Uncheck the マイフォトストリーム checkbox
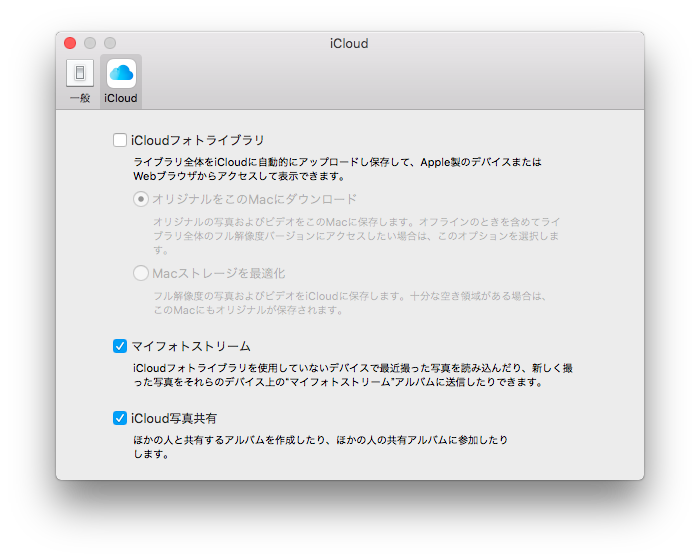The width and height of the screenshot is (700, 560). point(120,346)
